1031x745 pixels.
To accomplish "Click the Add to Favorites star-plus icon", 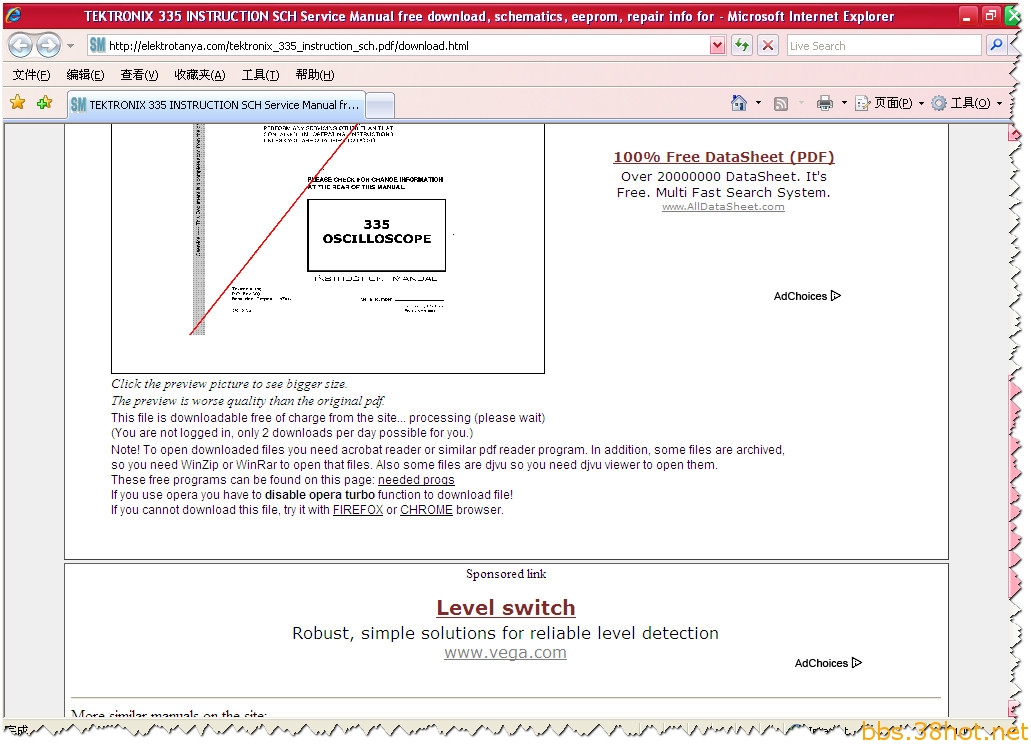I will pos(45,103).
